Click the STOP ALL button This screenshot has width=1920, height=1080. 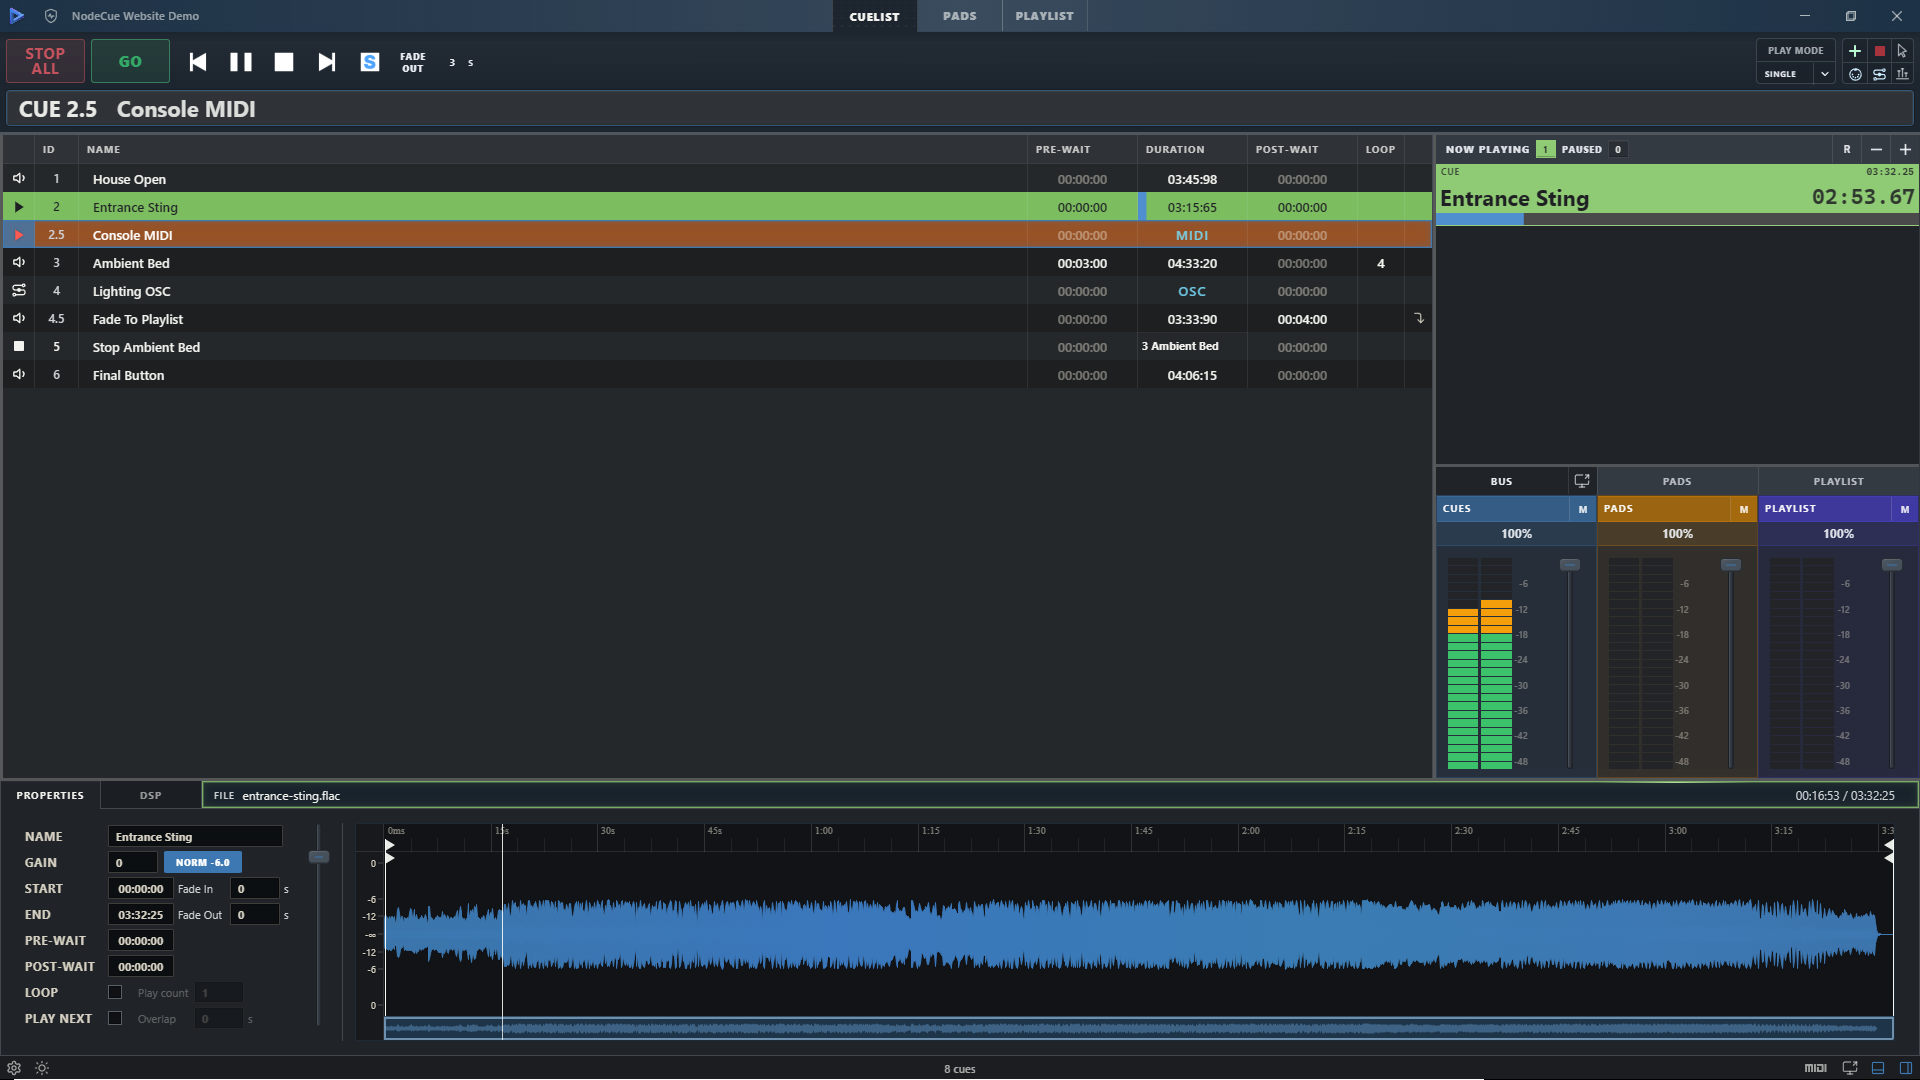(45, 61)
